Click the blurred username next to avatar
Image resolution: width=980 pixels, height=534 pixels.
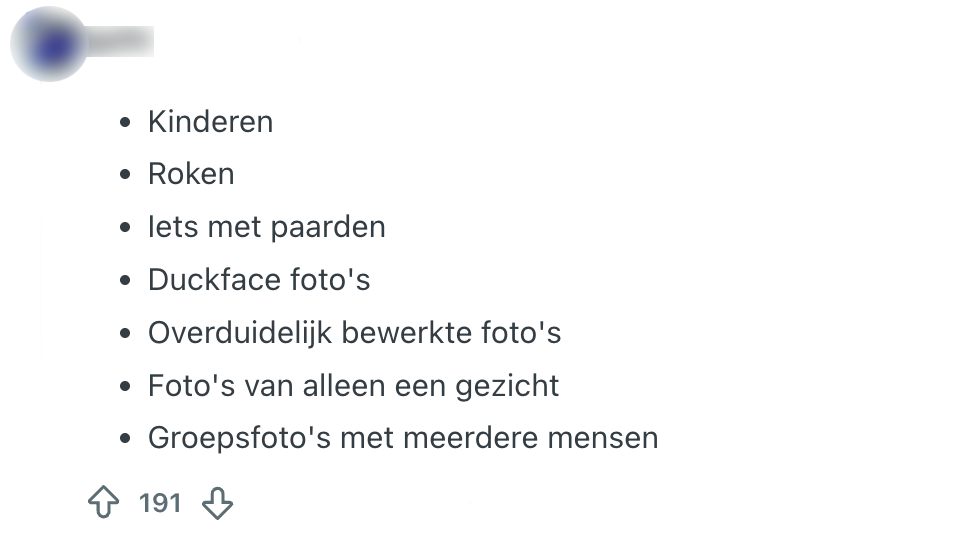click(x=120, y=42)
